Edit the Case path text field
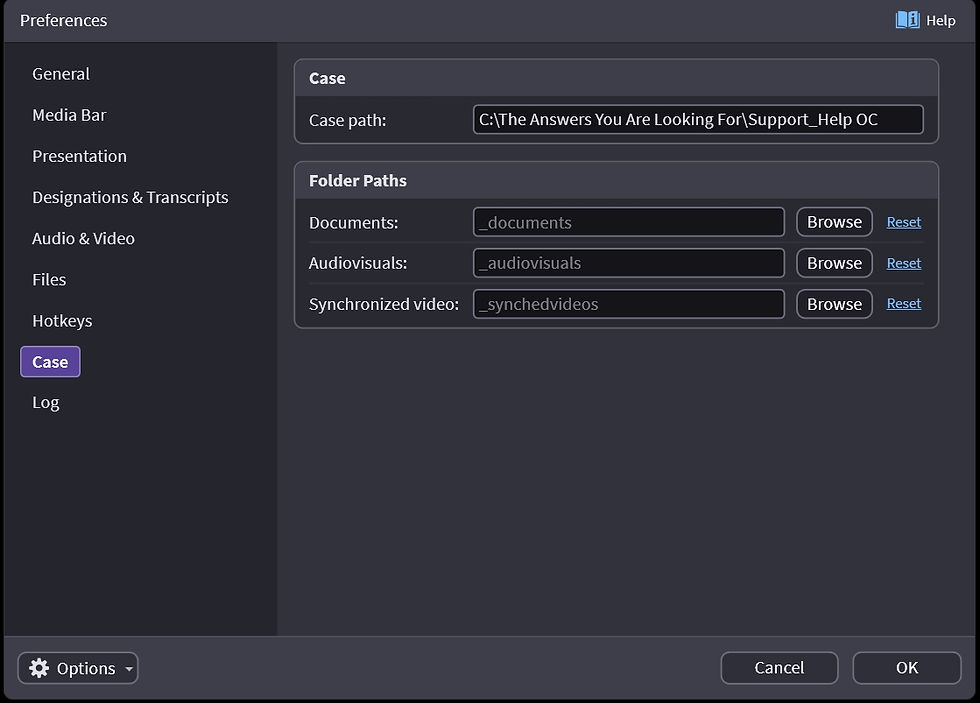 tap(697, 119)
